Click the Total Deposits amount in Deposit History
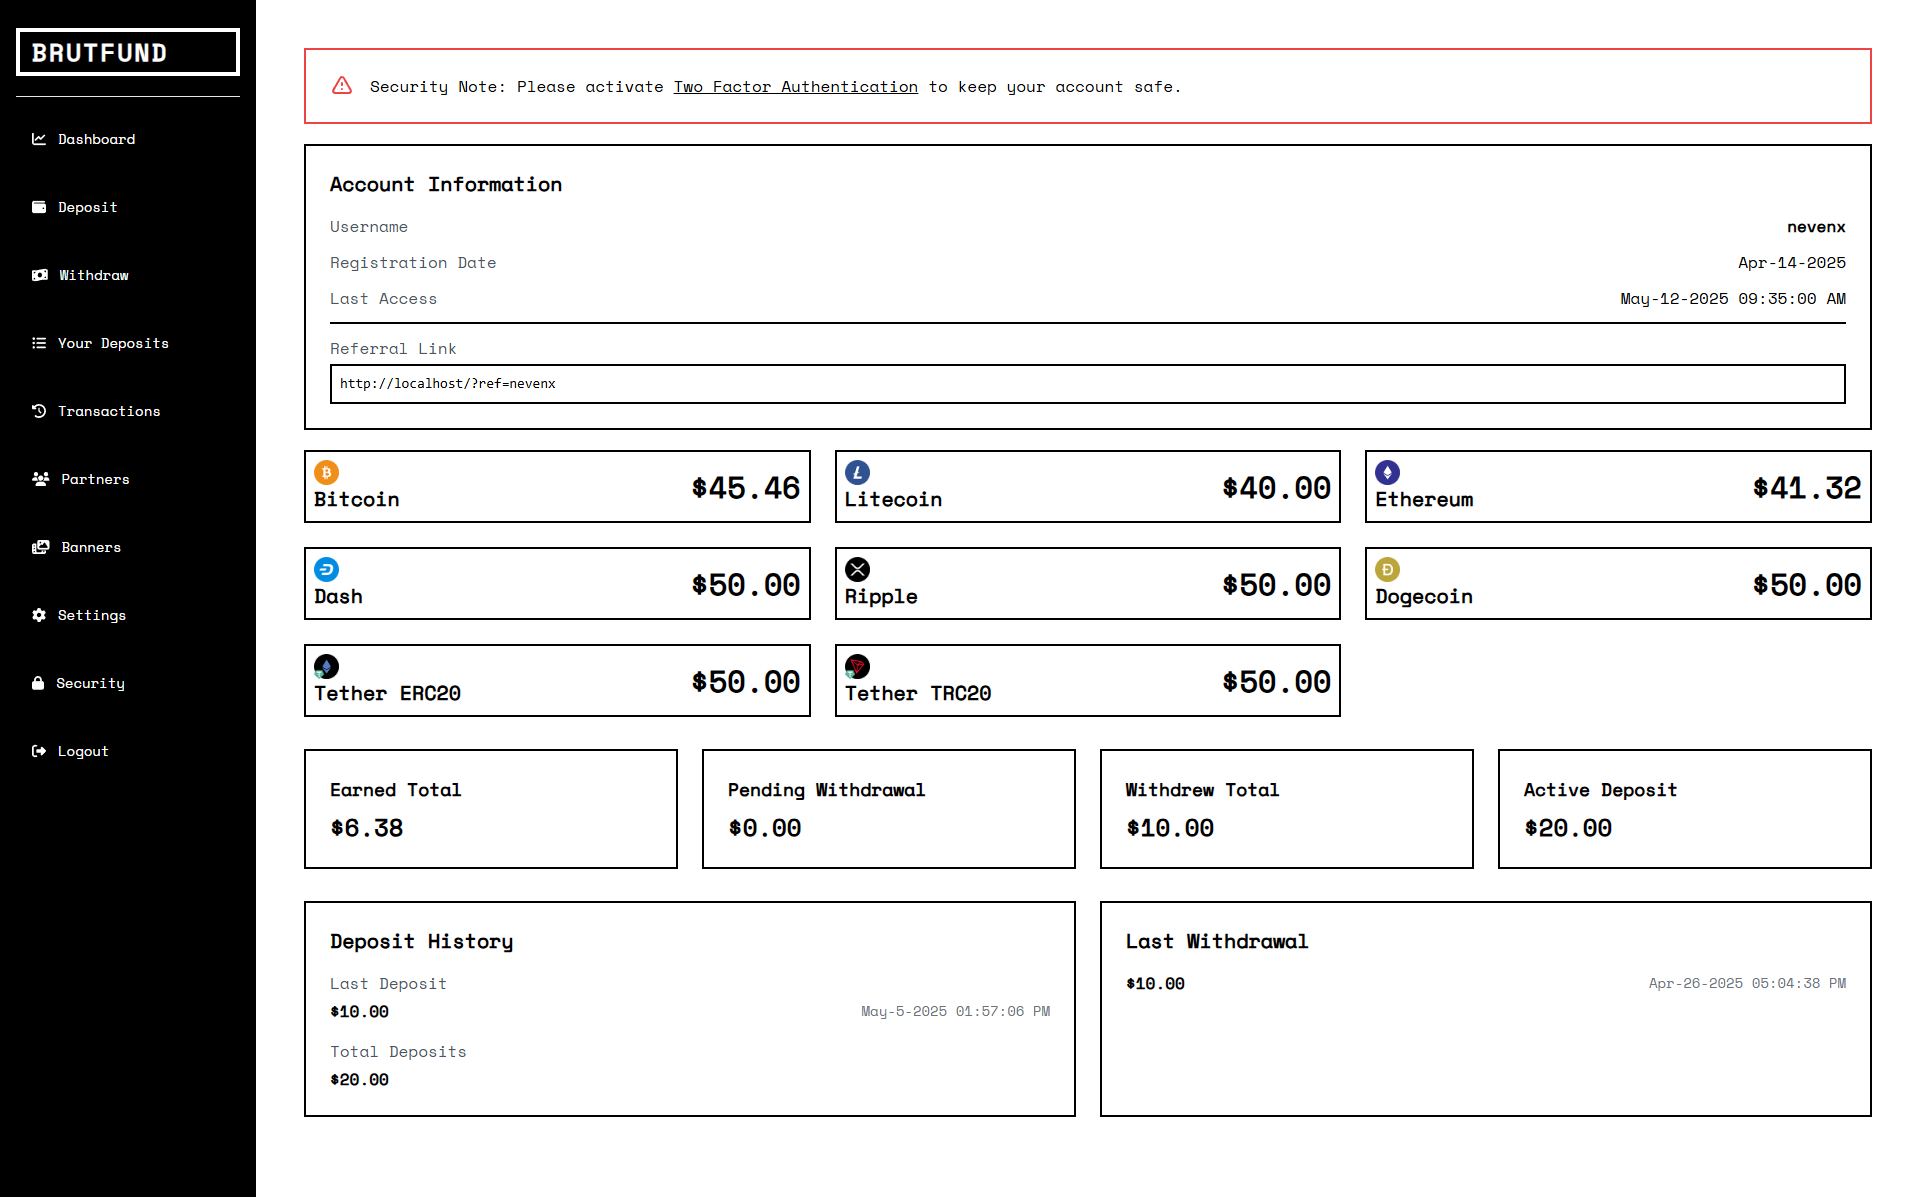The image size is (1920, 1197). [x=359, y=1080]
